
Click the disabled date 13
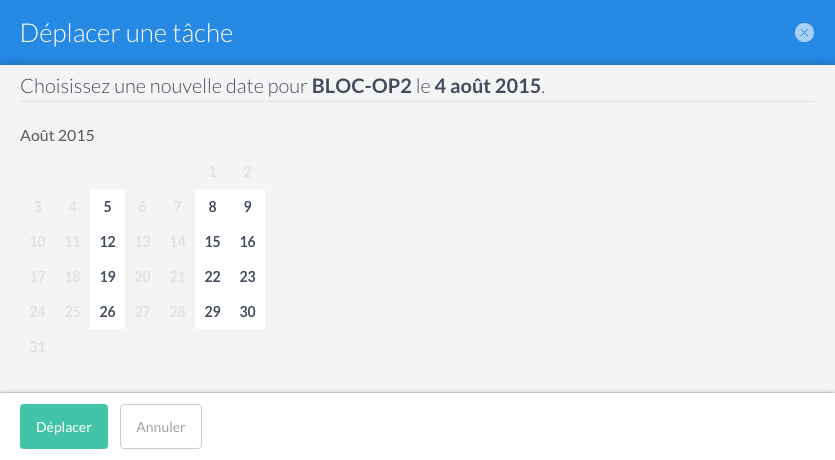coord(142,242)
